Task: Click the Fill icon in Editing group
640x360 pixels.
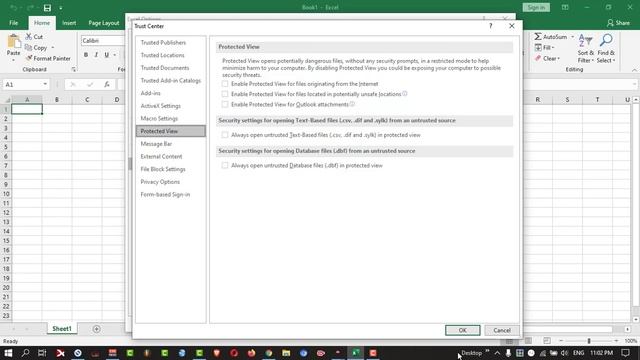Action: point(538,48)
